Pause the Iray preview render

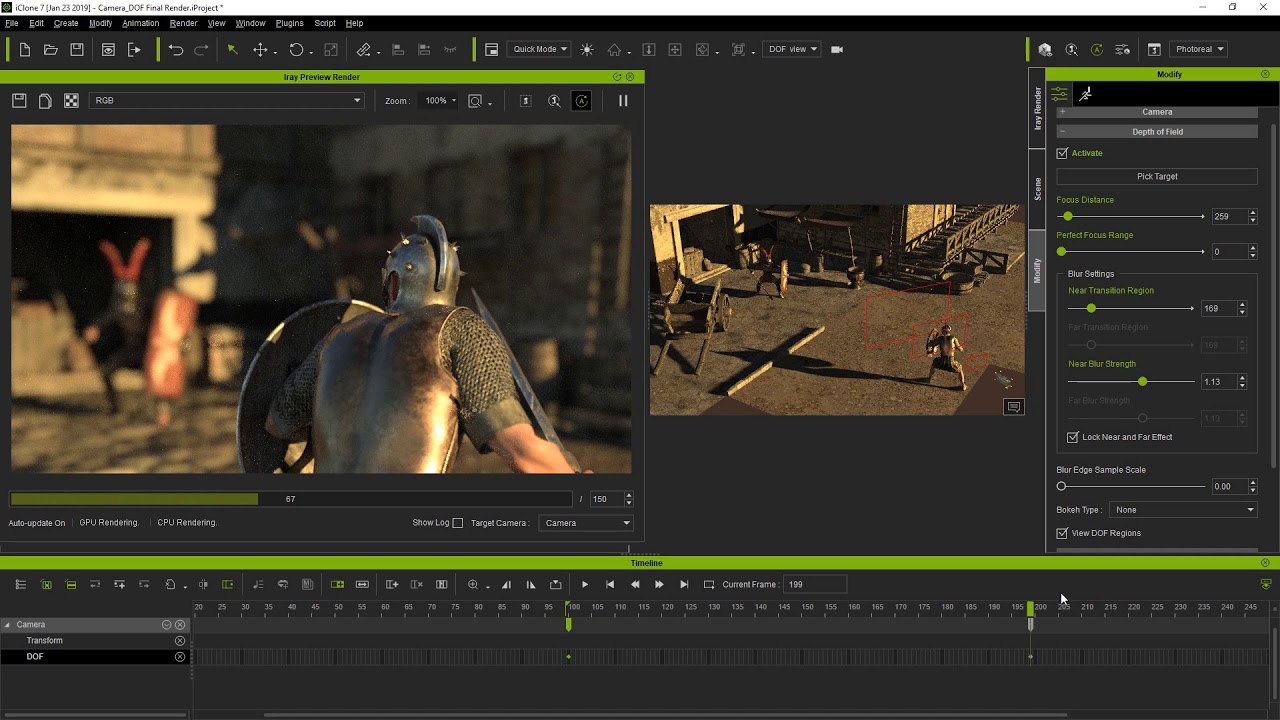point(623,100)
